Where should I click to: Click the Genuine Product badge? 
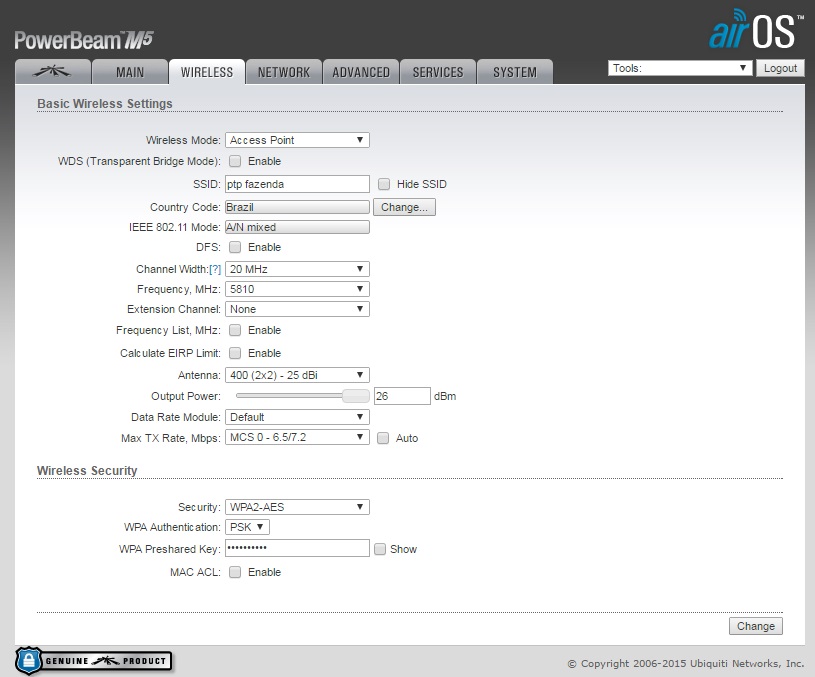pos(94,660)
